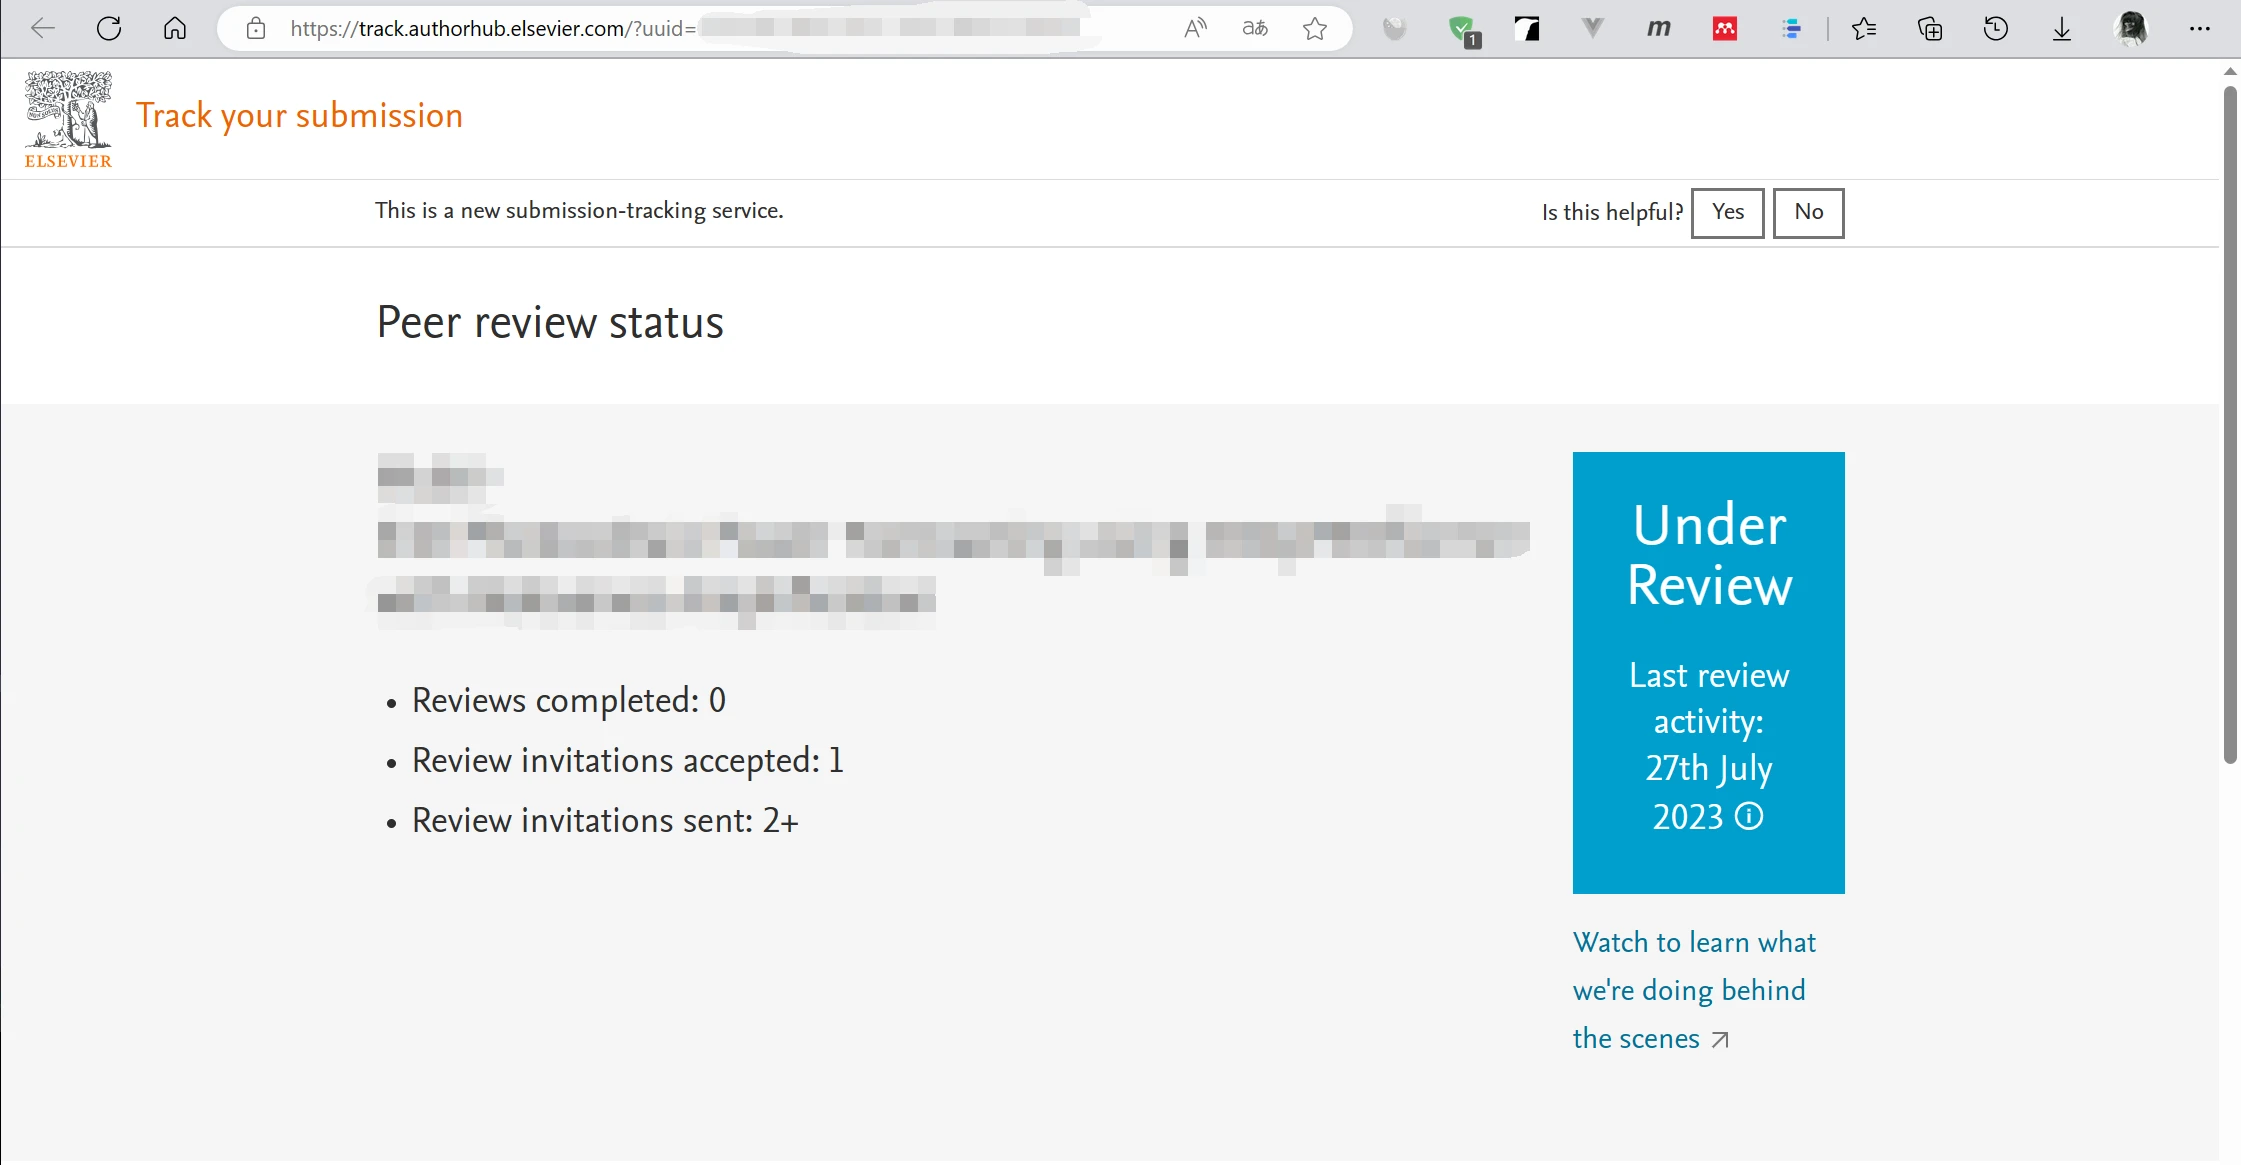Screen dimensions: 2241x1165
Task: Open the green shield extension icon
Action: tap(1462, 29)
